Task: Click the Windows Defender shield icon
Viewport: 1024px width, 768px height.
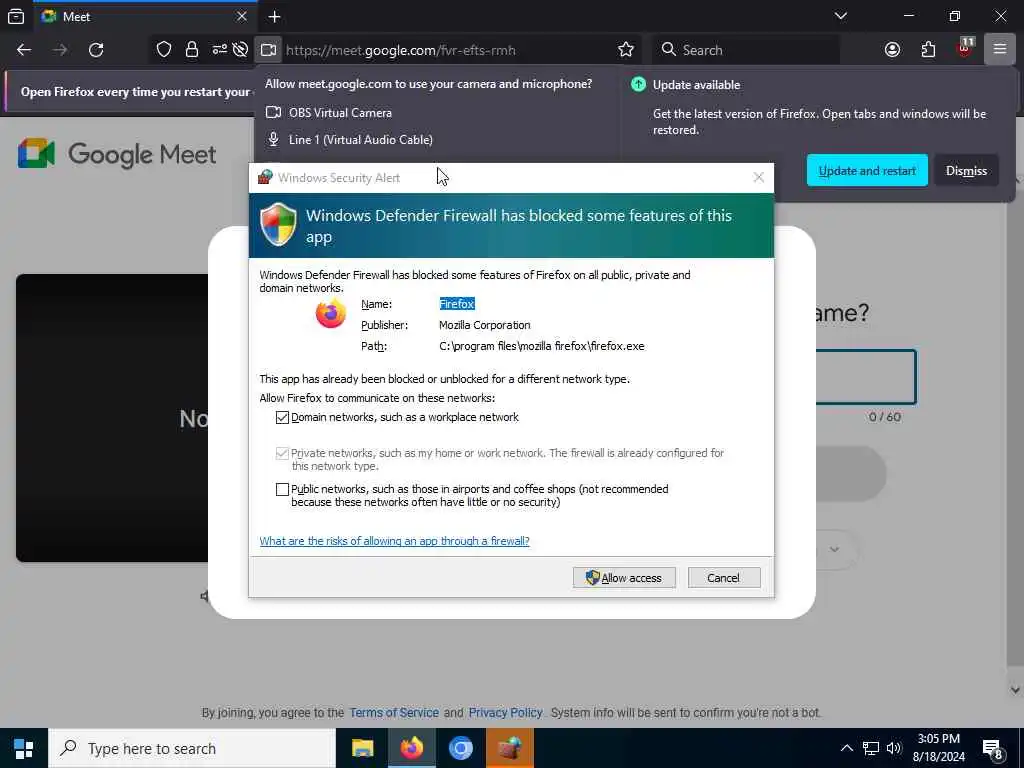Action: tap(278, 224)
